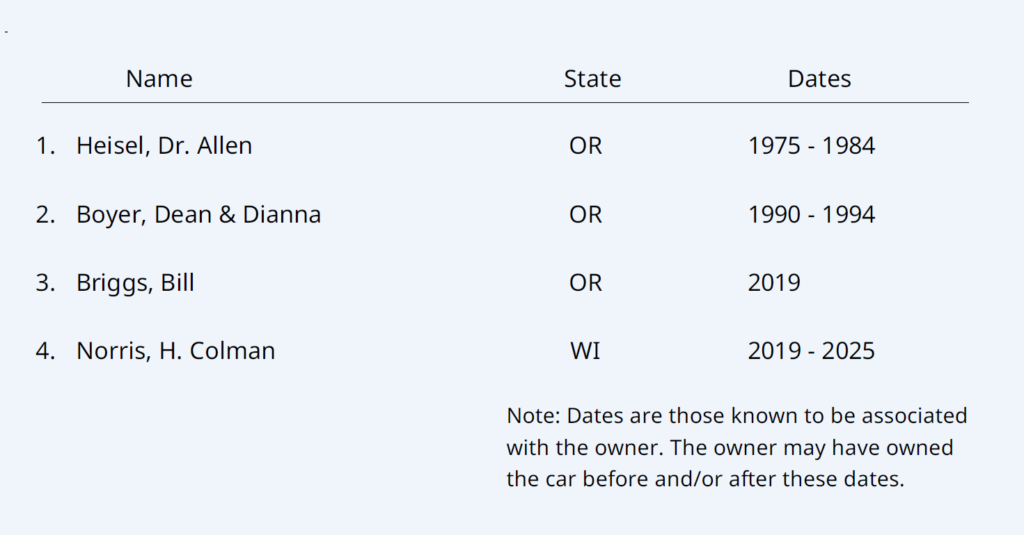Click row number 2 in list
Screen dimensions: 1024x535
pos(45,215)
